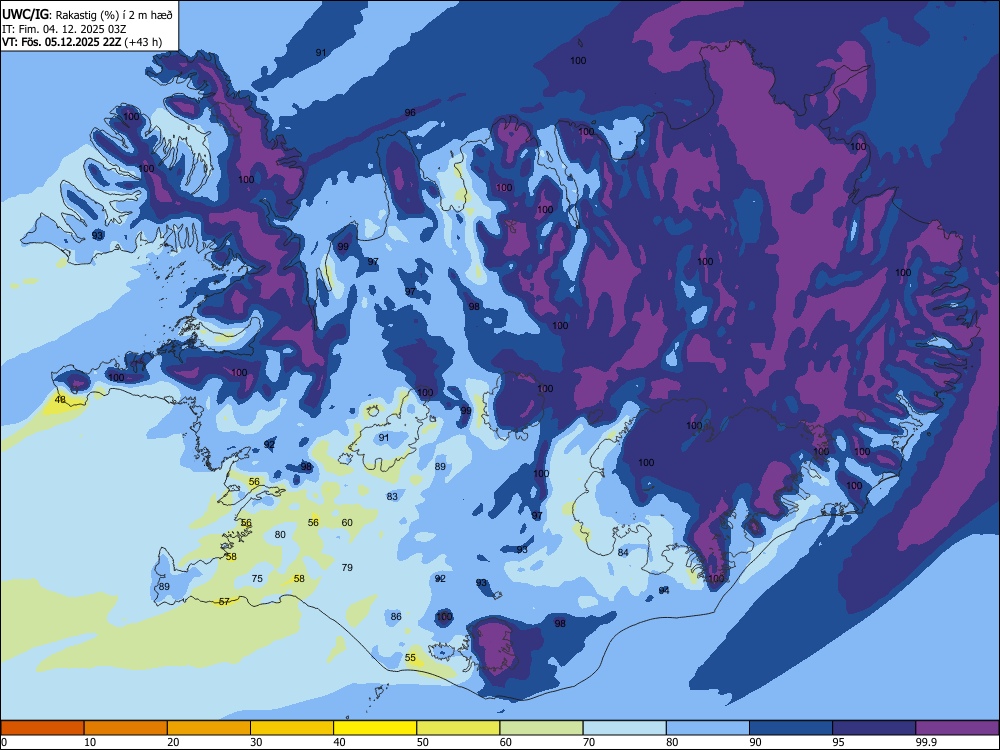Image resolution: width=1000 pixels, height=750 pixels.
Task: Click the '57' humidity value on the coastline
Action: [224, 601]
